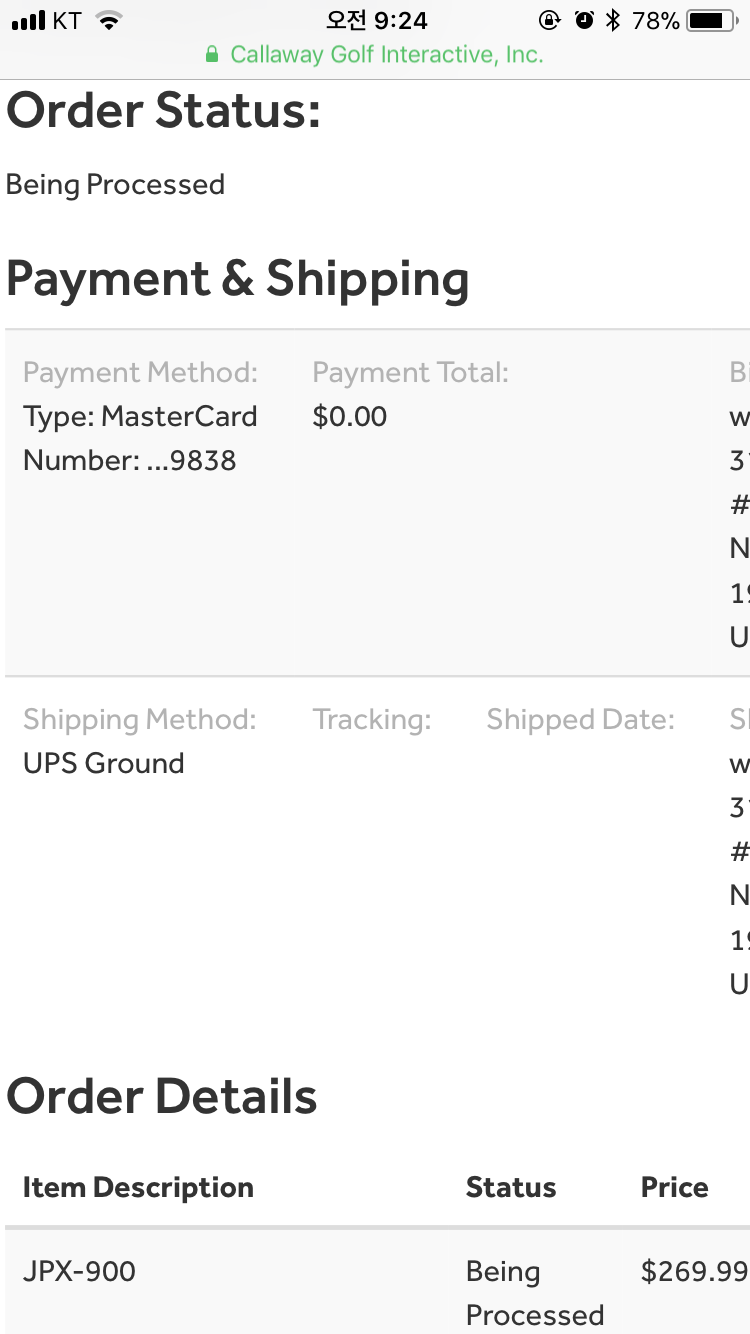
Task: Tap the cellular signal bars icon
Action: click(x=29, y=21)
